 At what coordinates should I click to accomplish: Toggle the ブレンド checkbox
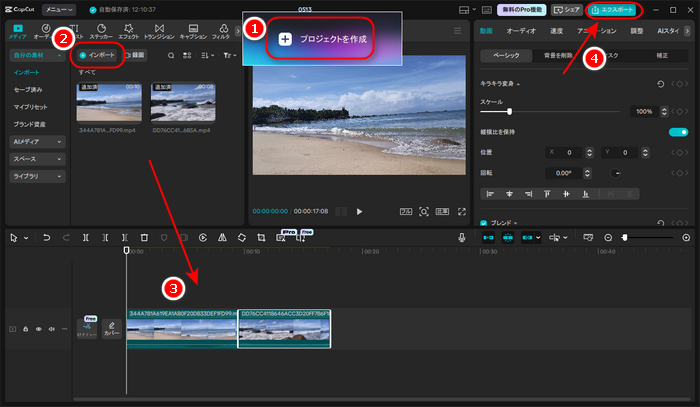pos(485,223)
